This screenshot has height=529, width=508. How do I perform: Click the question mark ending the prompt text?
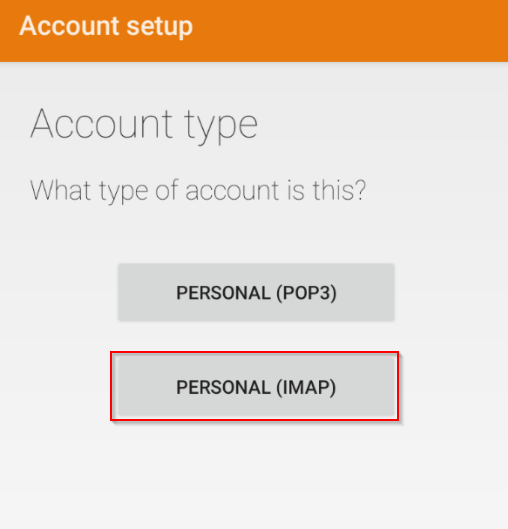(x=360, y=190)
